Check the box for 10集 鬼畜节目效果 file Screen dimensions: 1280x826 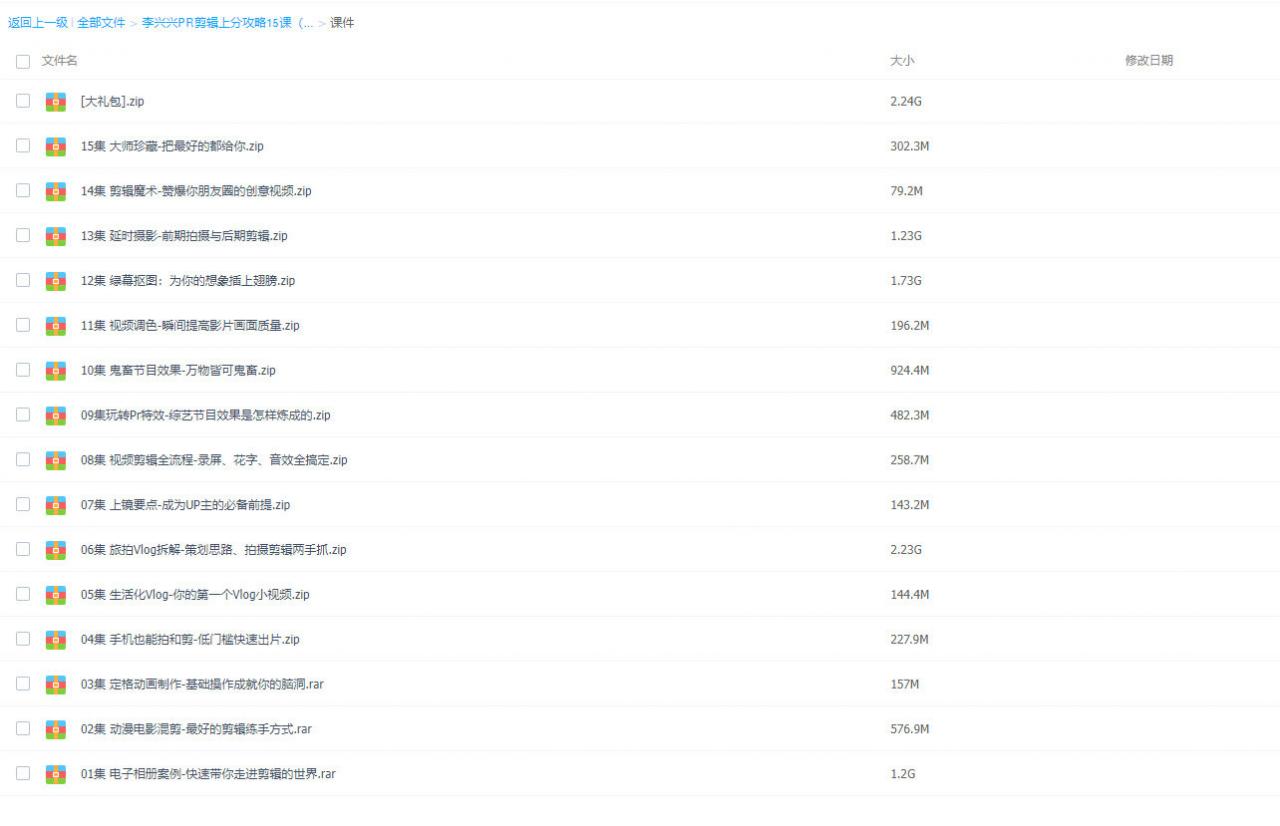[x=23, y=370]
